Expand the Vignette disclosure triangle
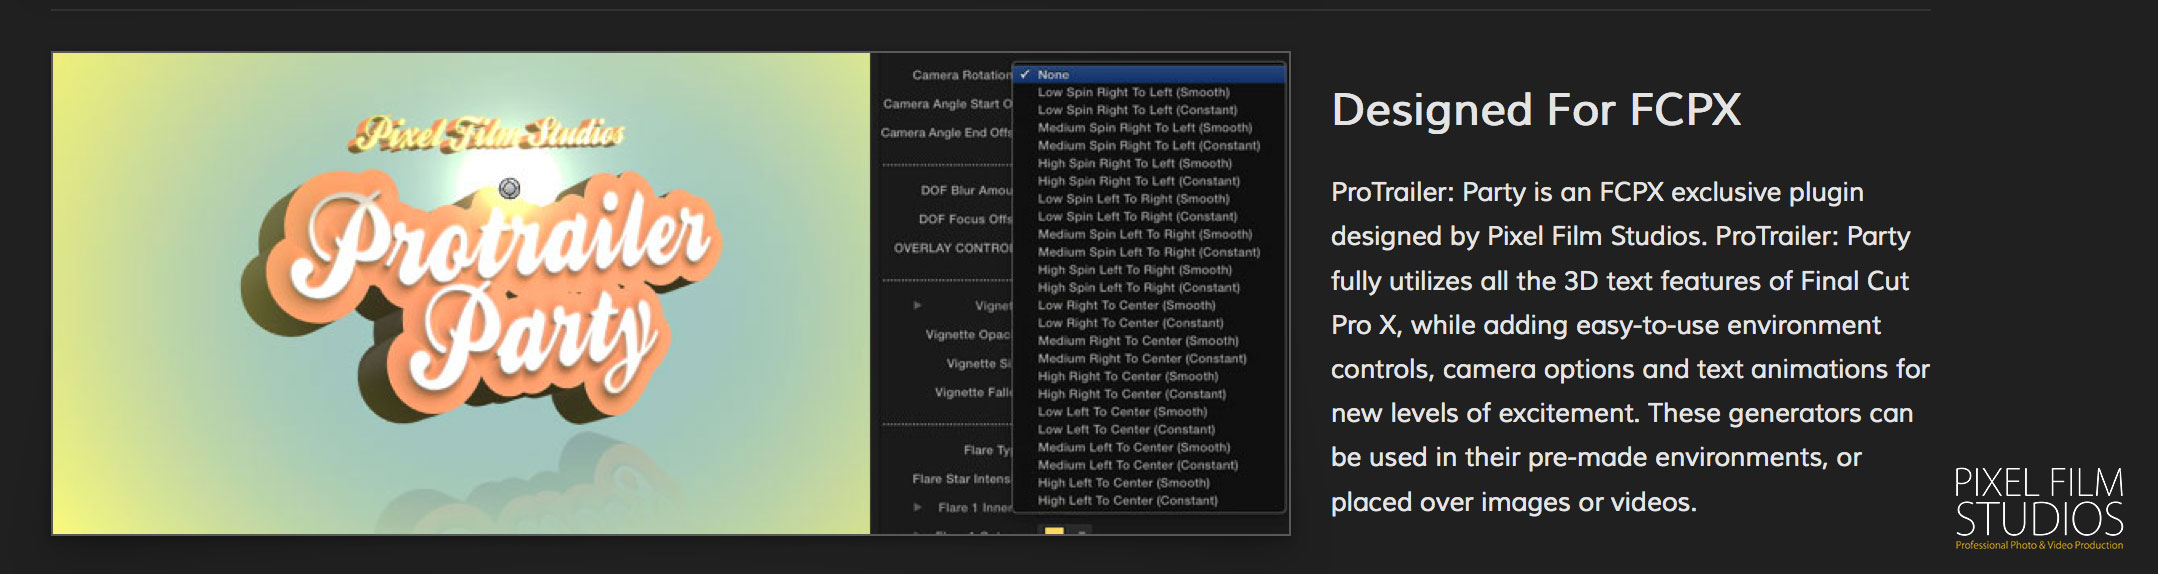Screen dimensions: 2158x574 pyautogui.click(x=917, y=306)
